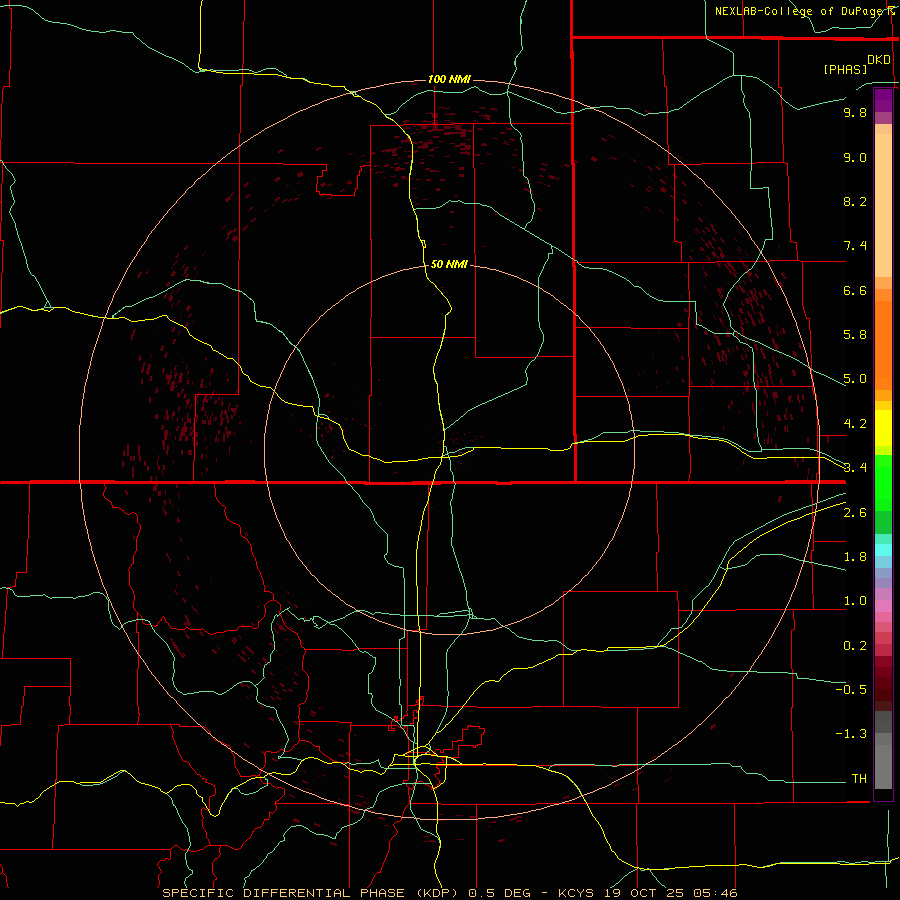The image size is (900, 900).
Task: Click the yellow color bar segment
Action: 883,428
